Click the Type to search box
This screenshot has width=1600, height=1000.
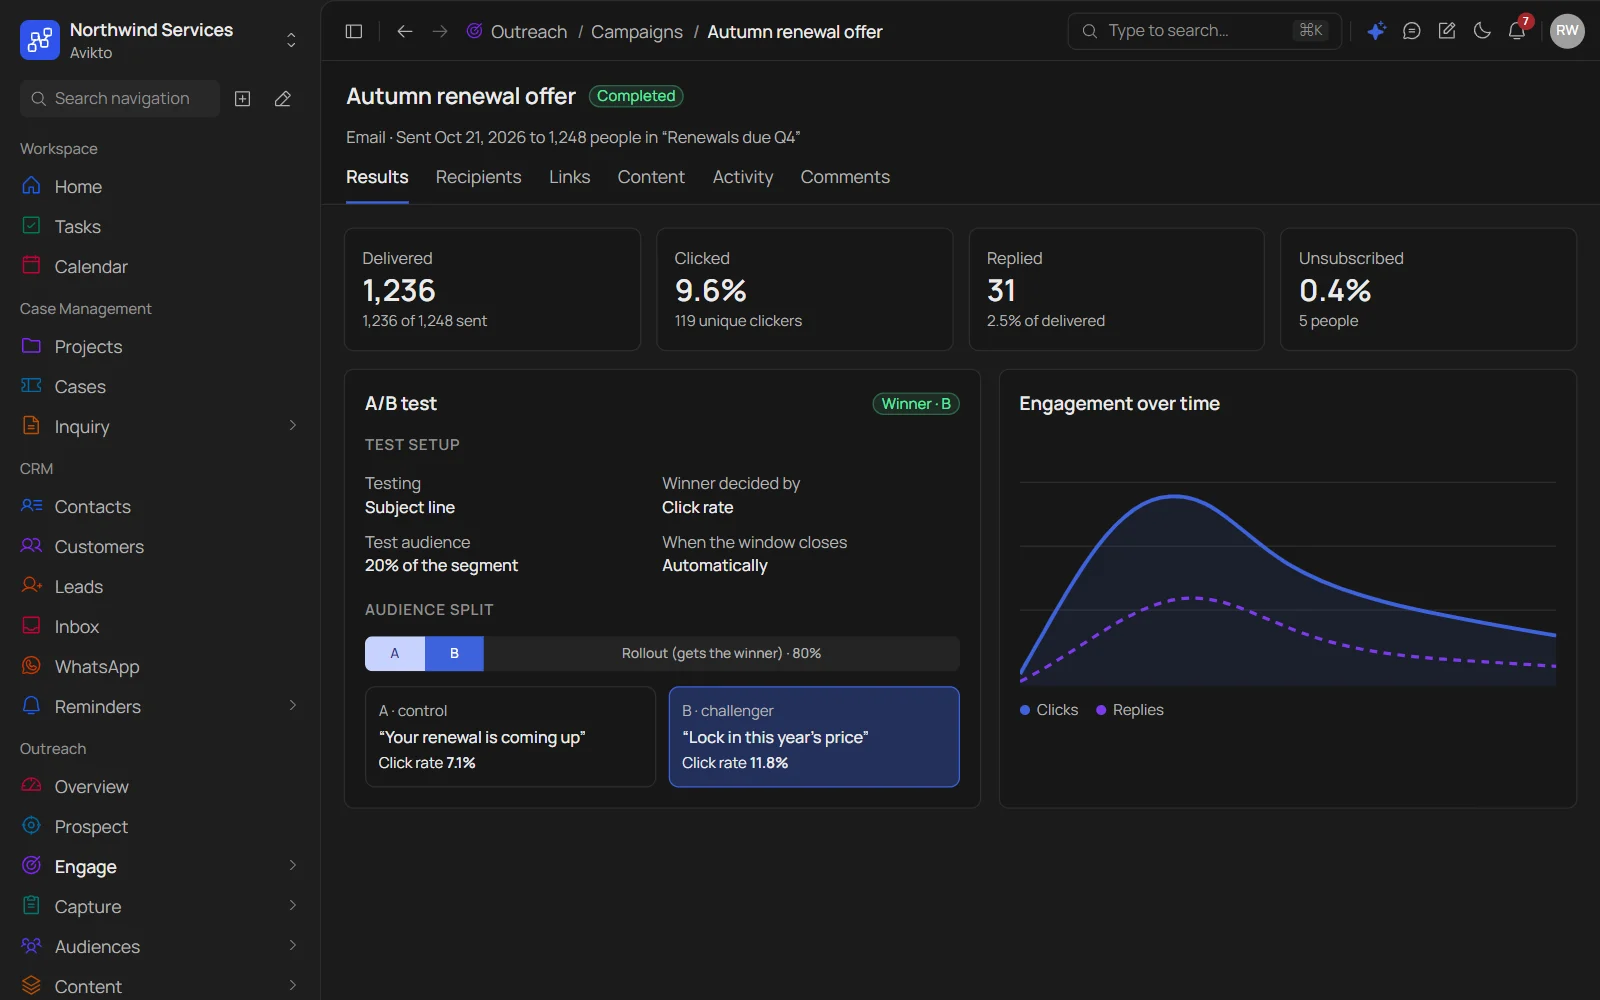tap(1204, 31)
